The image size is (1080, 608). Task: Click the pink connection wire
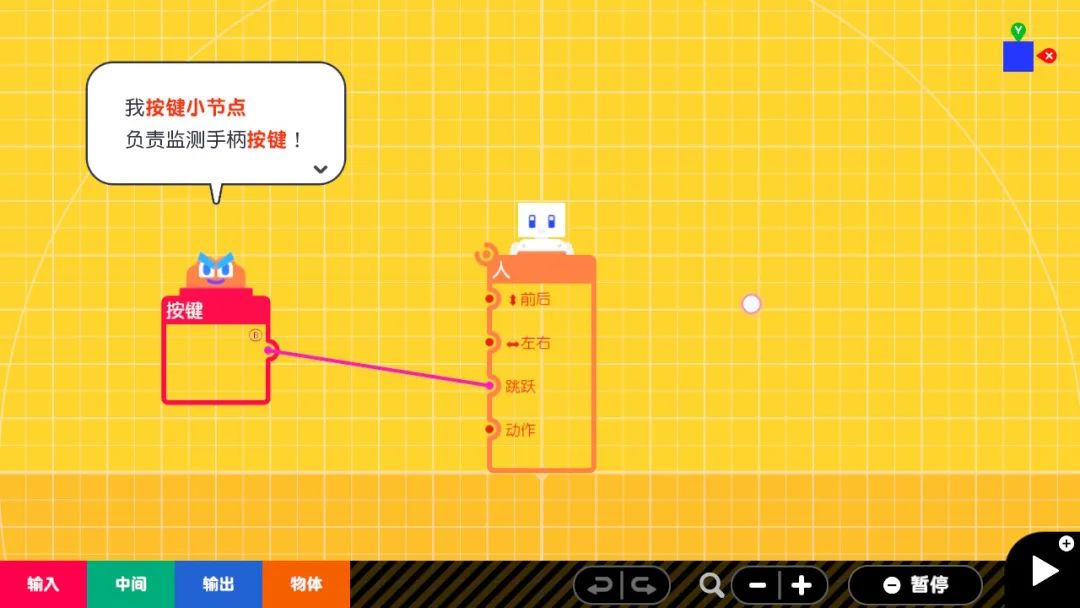click(381, 368)
